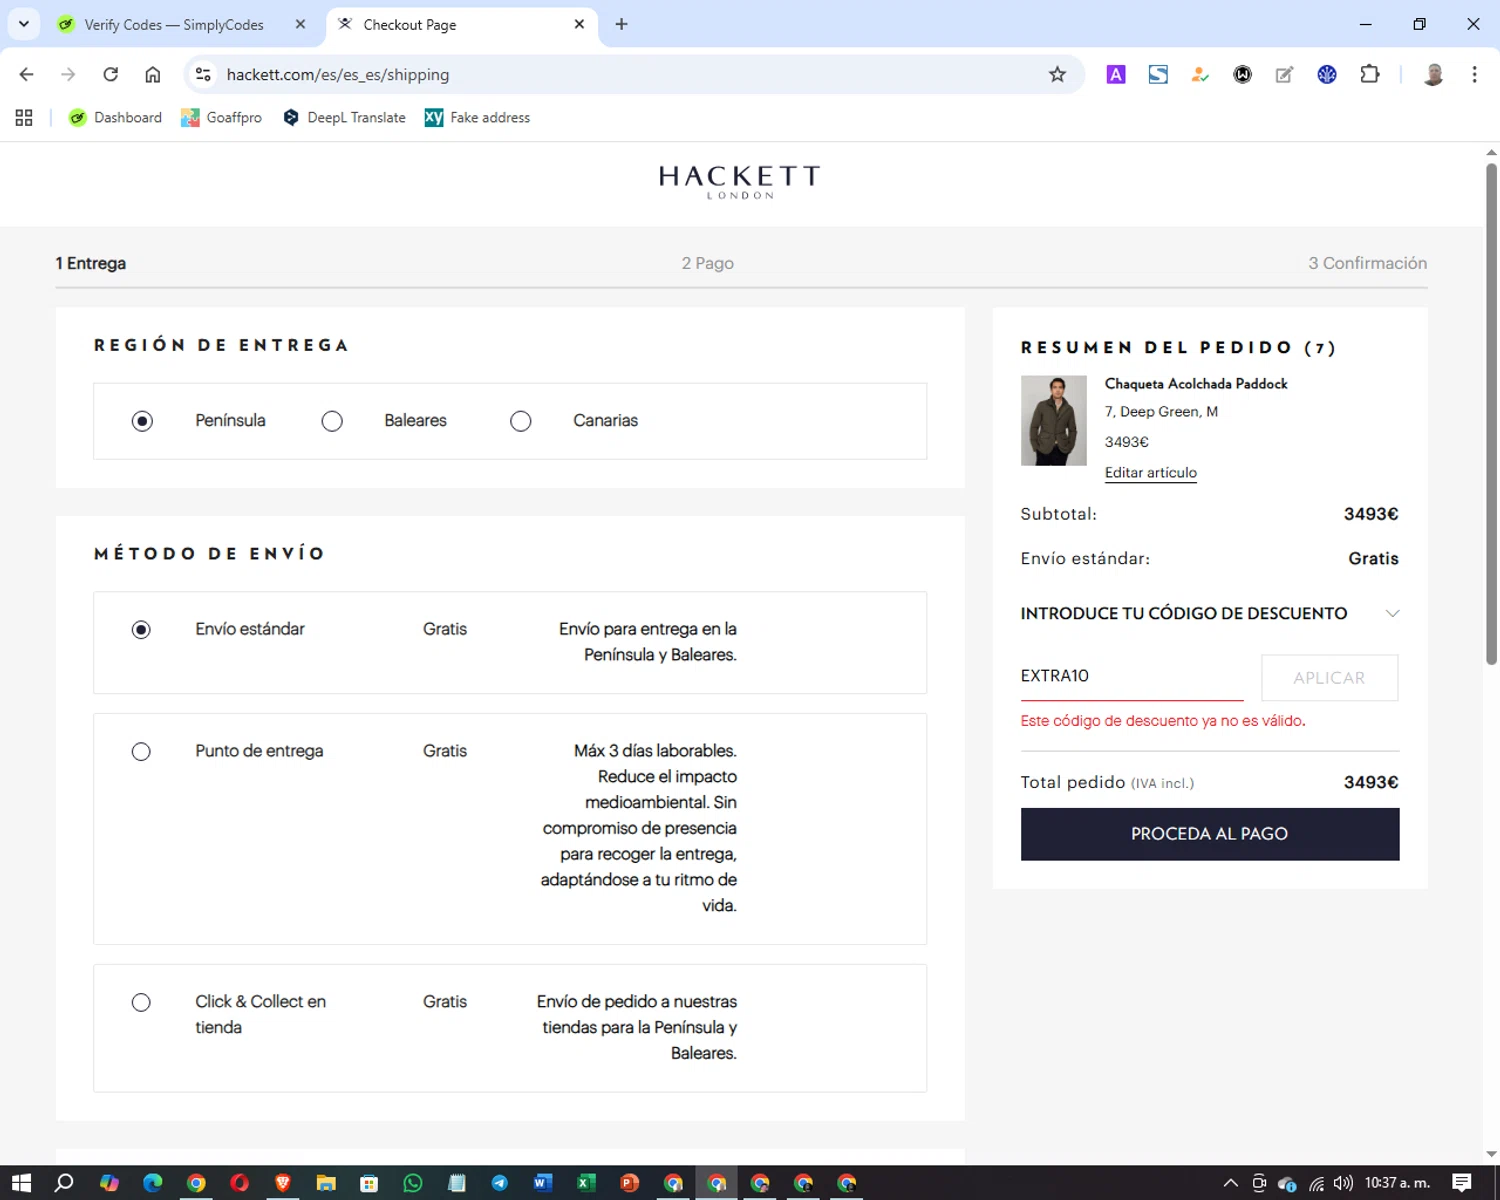Go to step 3 Confirmación
Image resolution: width=1500 pixels, height=1200 pixels.
pos(1367,263)
